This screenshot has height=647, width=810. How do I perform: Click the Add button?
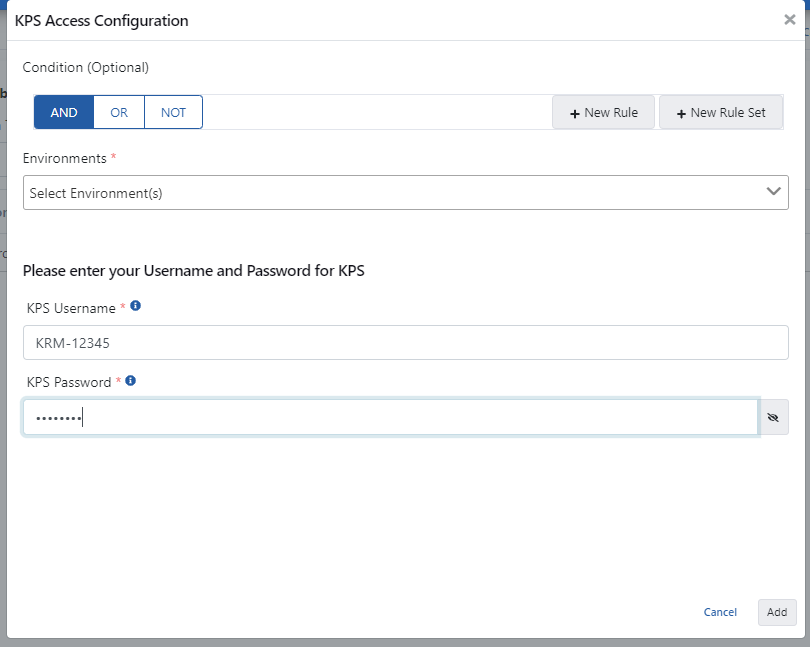pyautogui.click(x=777, y=612)
